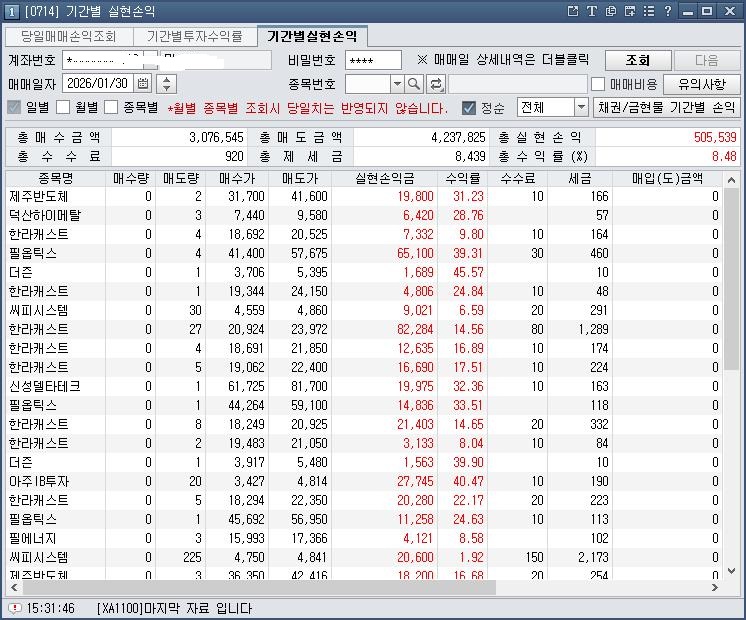Click the copy screen icon in title bar

610,11
